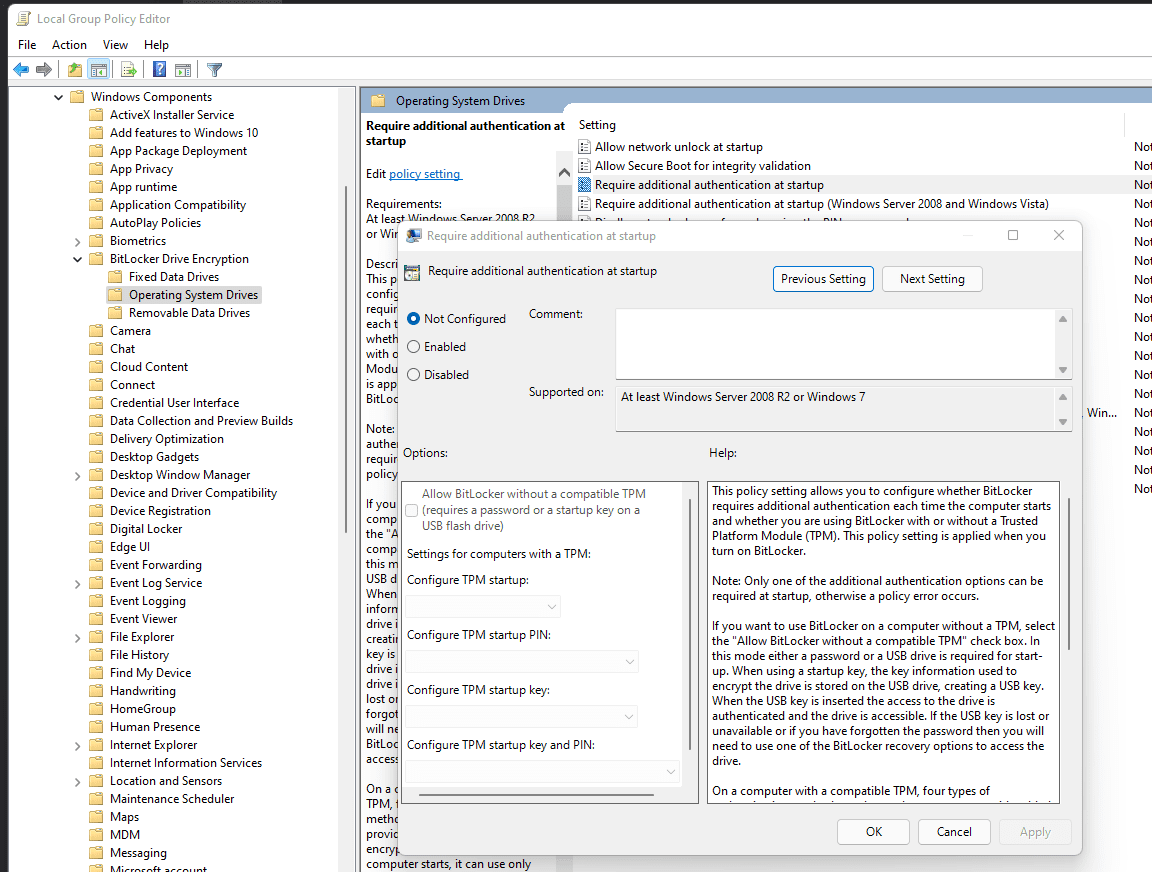Select the Disabled radio button
Screen dimensions: 1152x872
point(414,375)
